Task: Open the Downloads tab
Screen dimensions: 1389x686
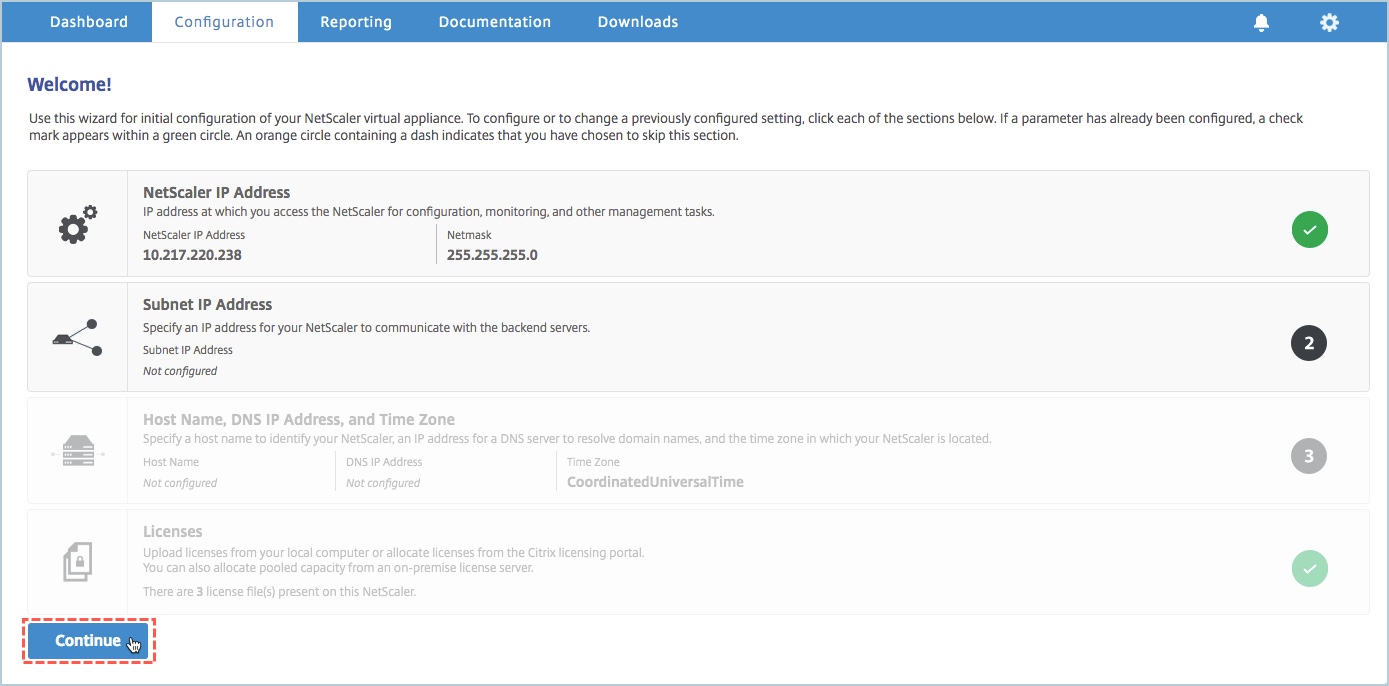Action: 638,22
